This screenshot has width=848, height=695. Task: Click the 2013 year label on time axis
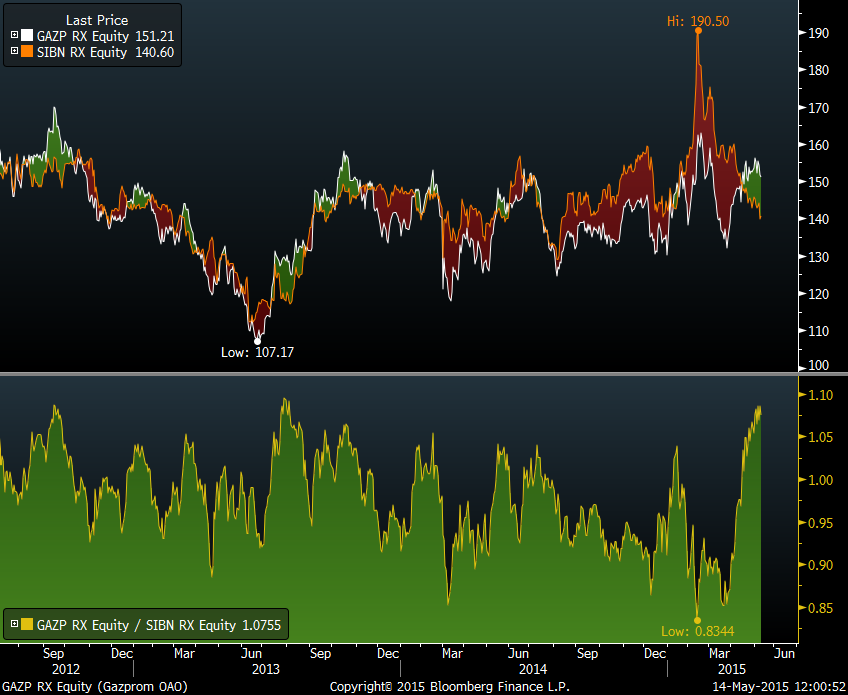coord(266,669)
